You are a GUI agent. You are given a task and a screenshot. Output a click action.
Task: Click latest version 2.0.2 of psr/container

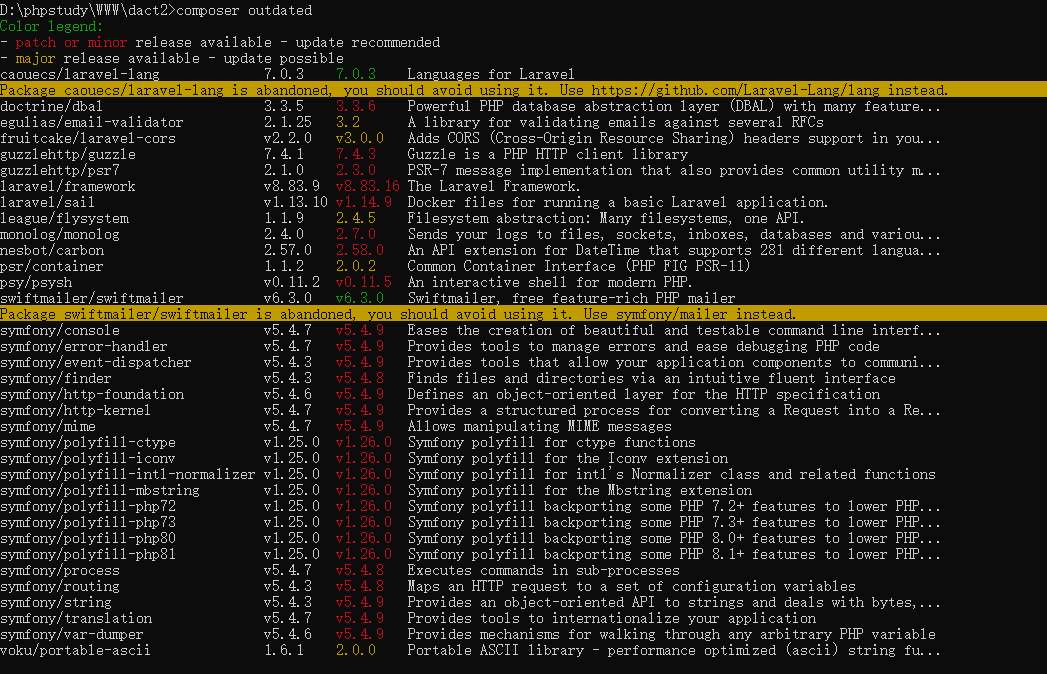356,267
